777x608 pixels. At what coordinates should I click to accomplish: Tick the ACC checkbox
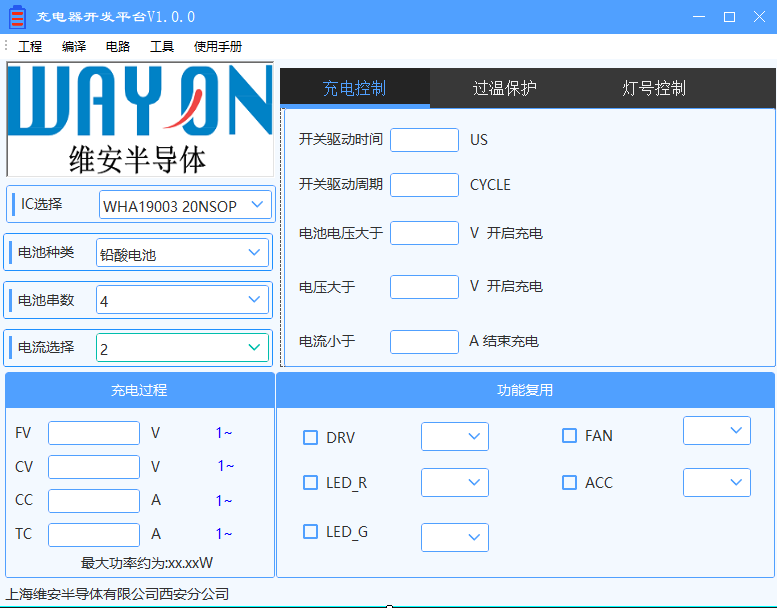point(569,482)
